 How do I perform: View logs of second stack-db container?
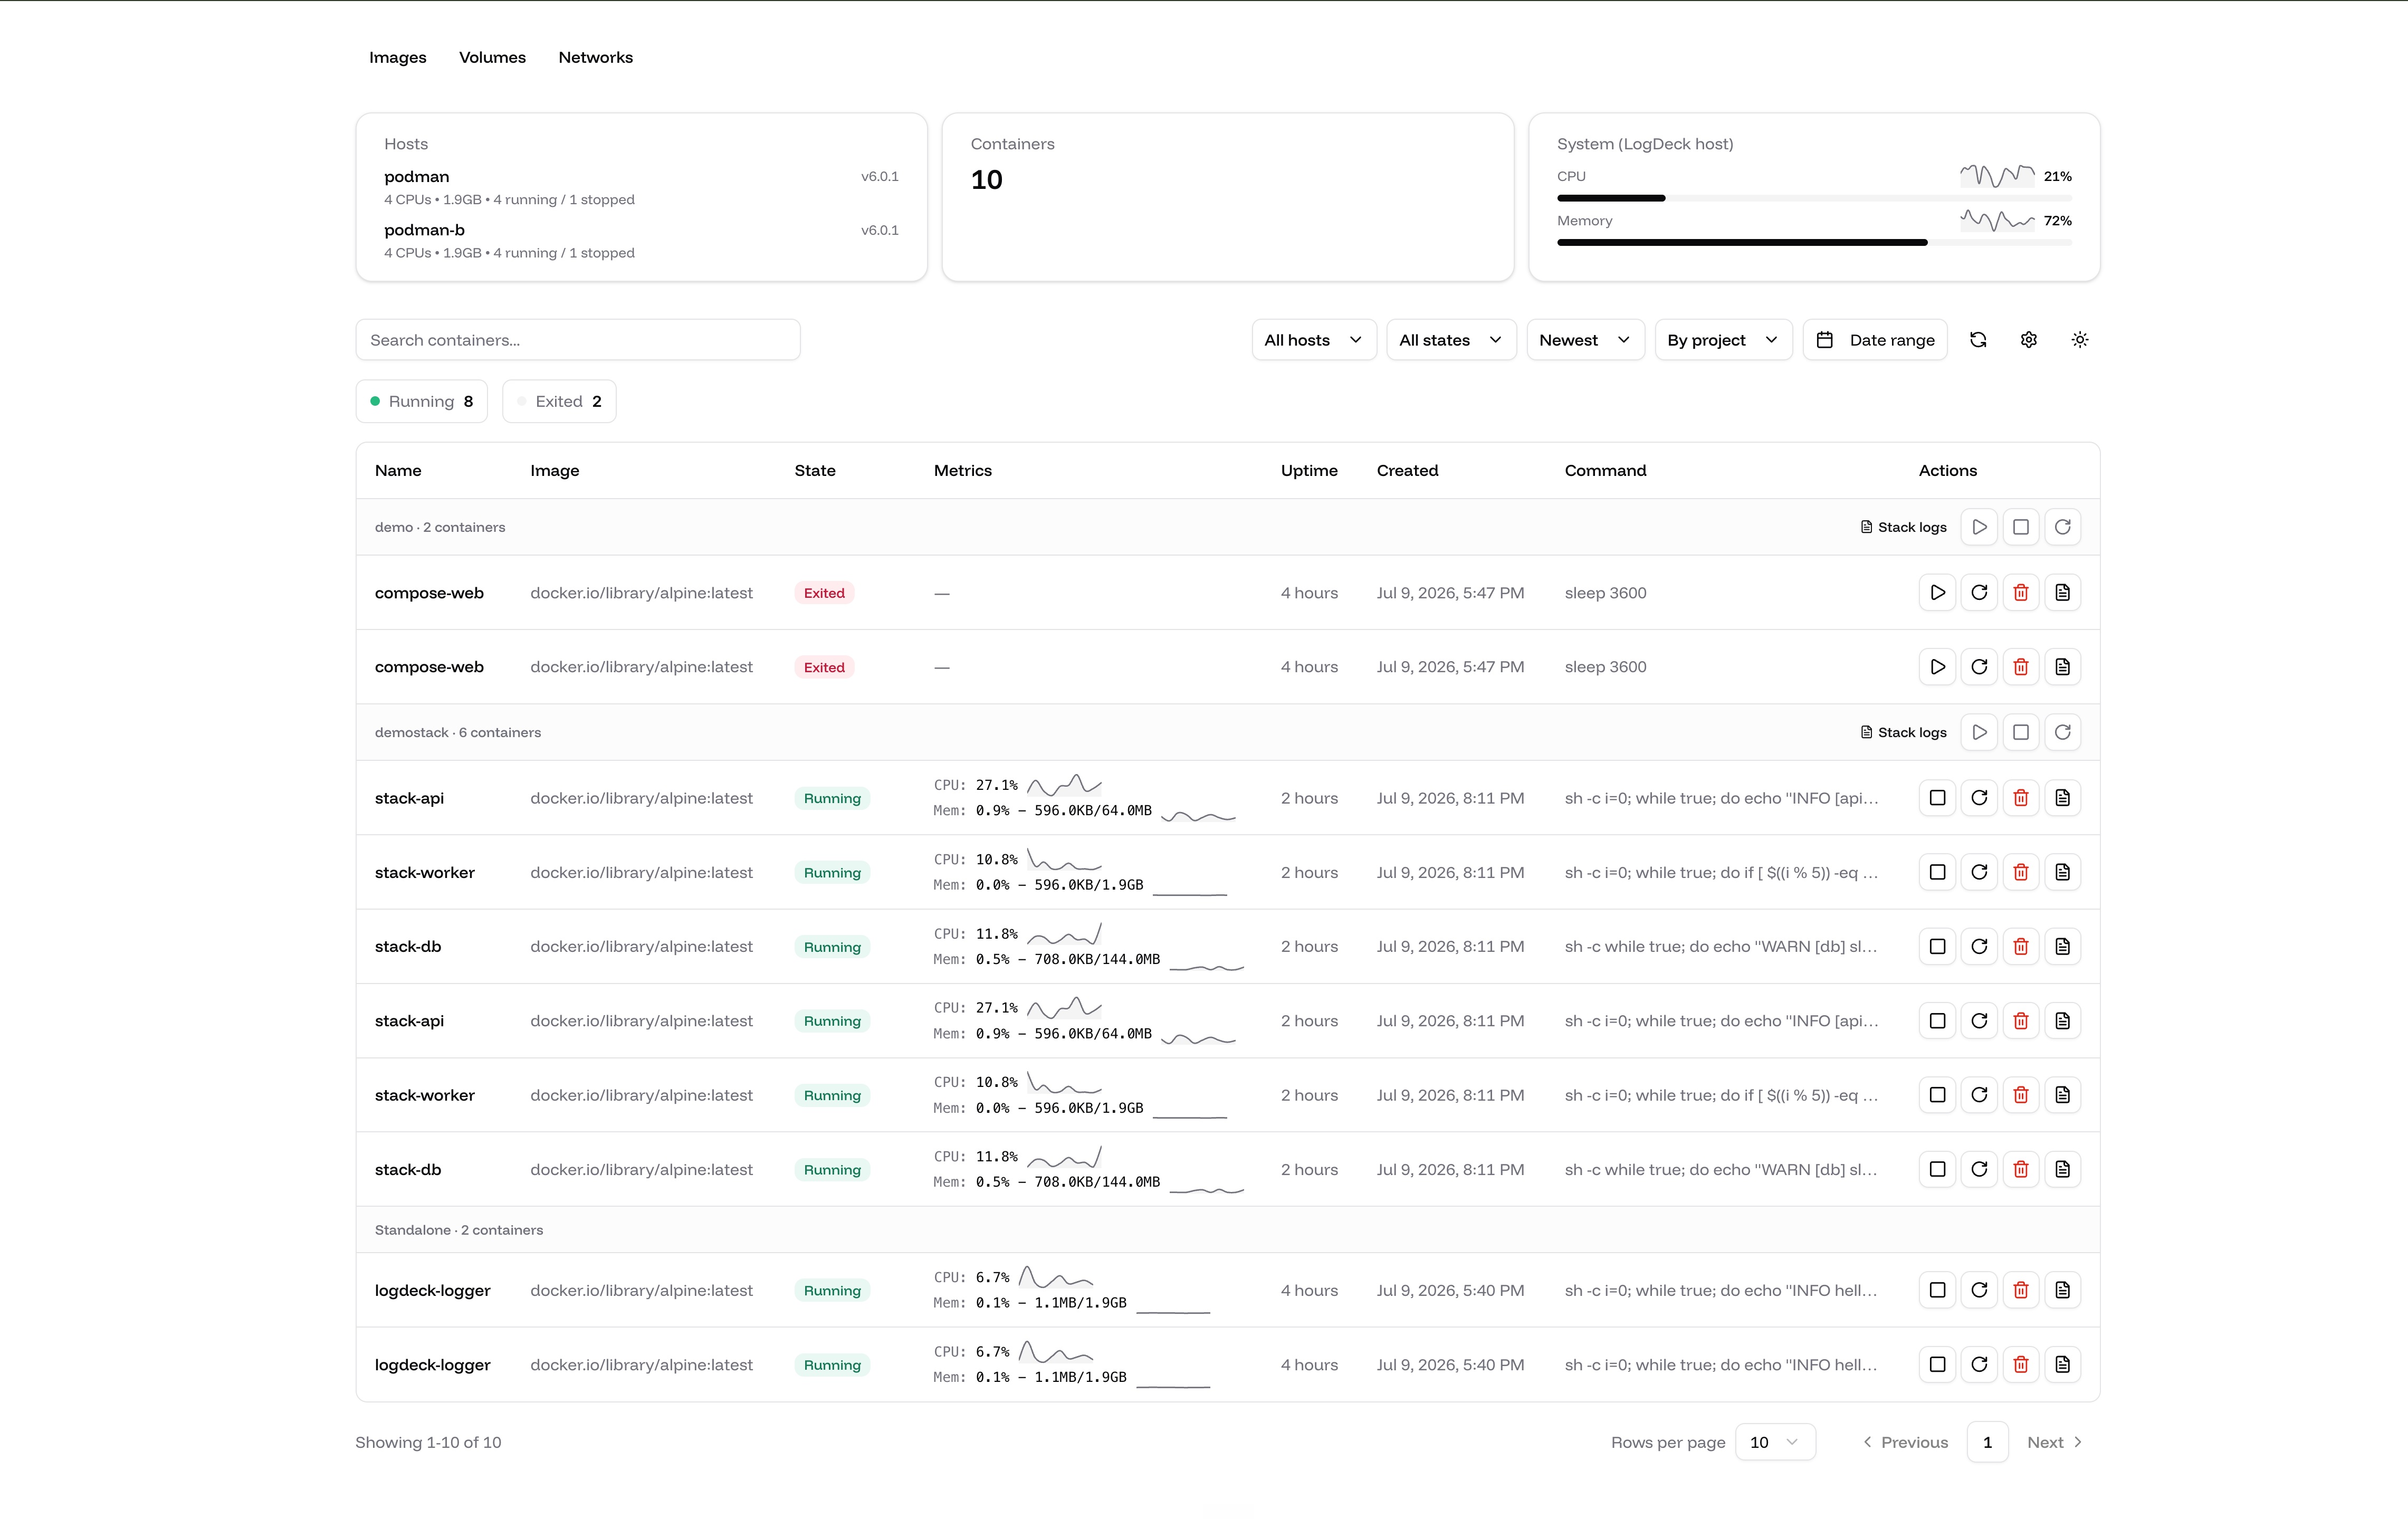[2062, 1169]
